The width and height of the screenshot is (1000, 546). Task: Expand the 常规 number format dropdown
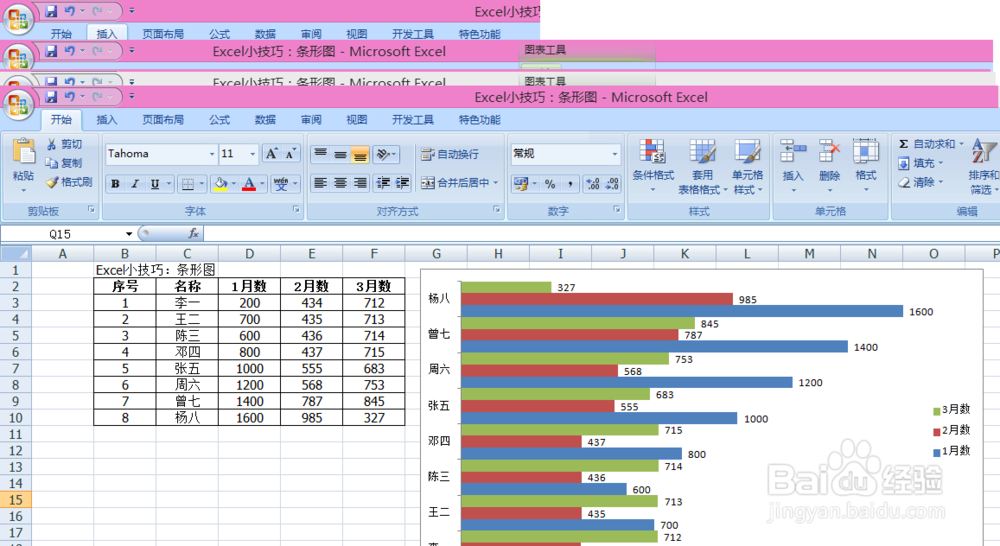(x=615, y=154)
